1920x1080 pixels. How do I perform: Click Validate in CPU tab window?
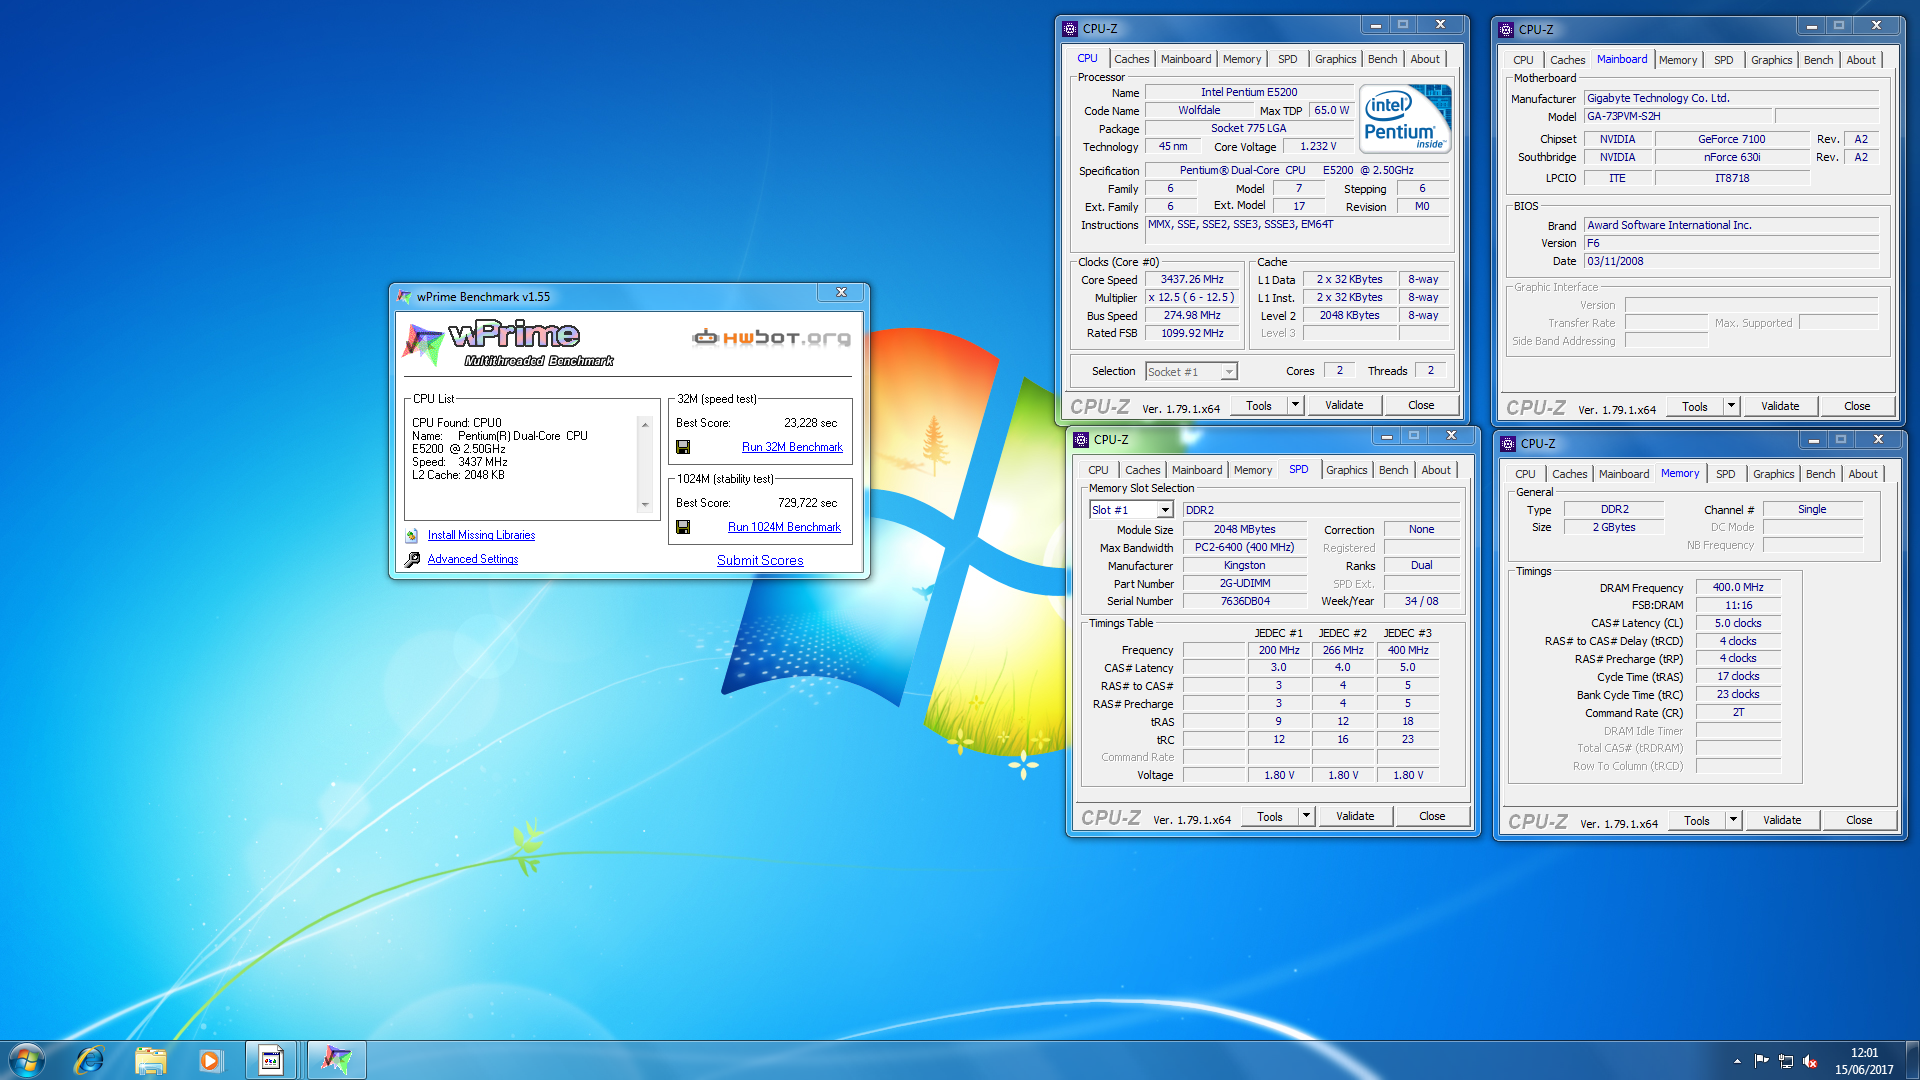click(x=1344, y=405)
